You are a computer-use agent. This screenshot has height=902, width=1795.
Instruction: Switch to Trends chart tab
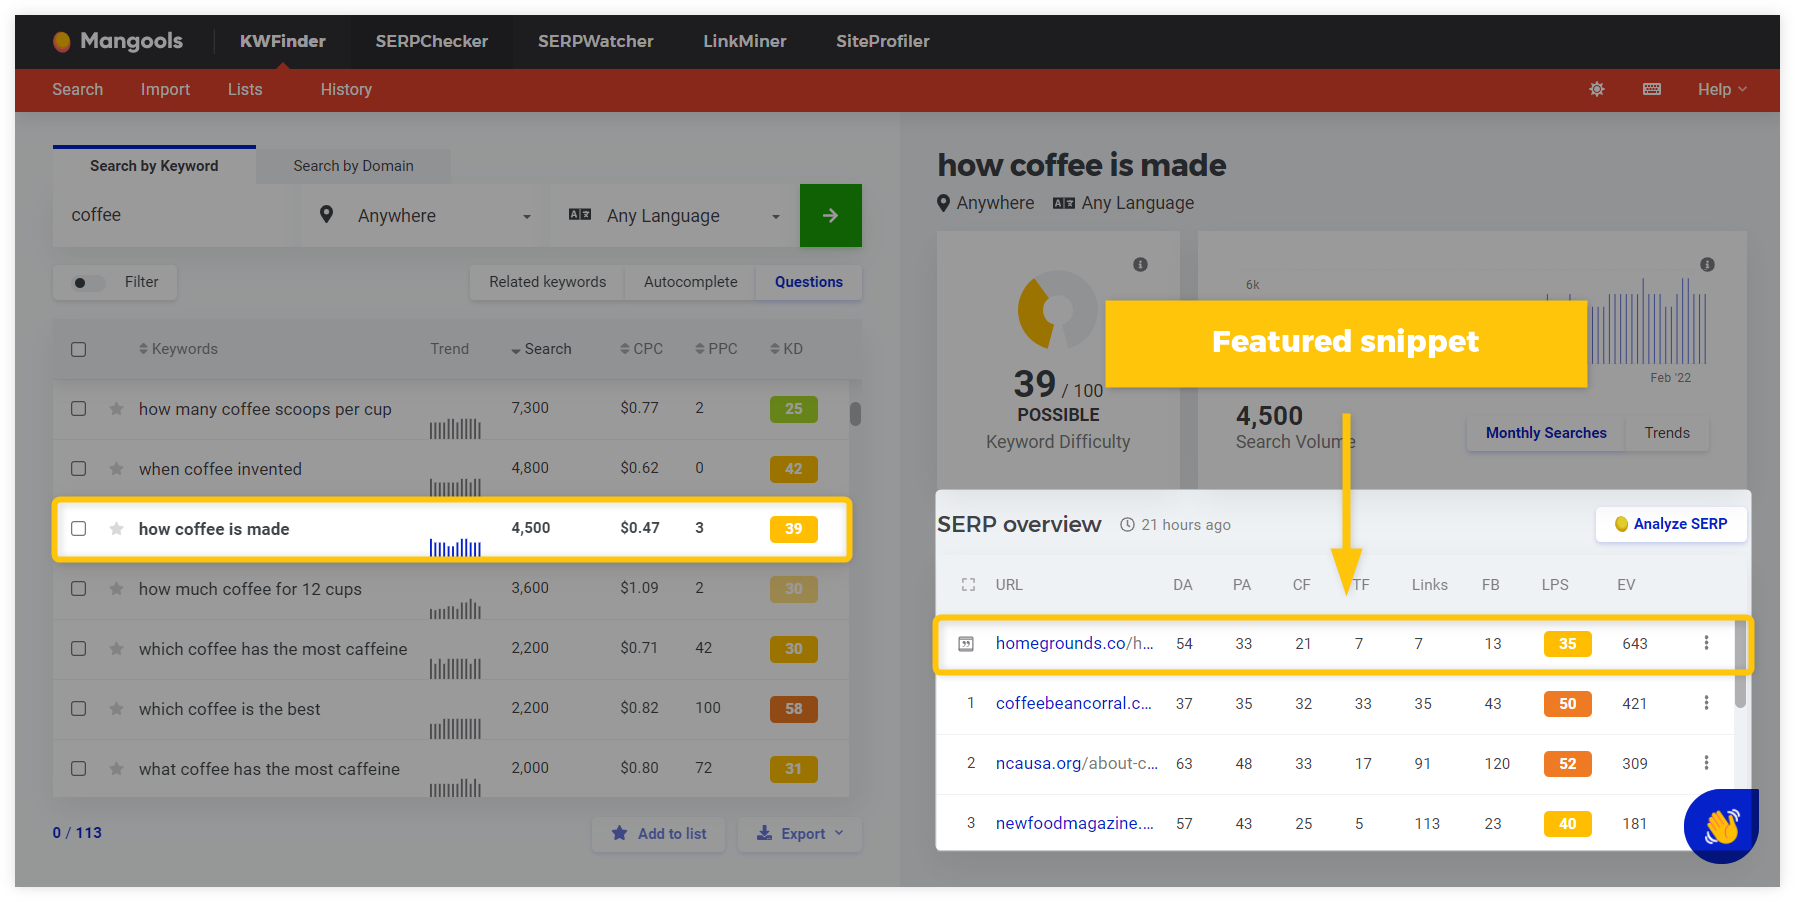pos(1667,433)
